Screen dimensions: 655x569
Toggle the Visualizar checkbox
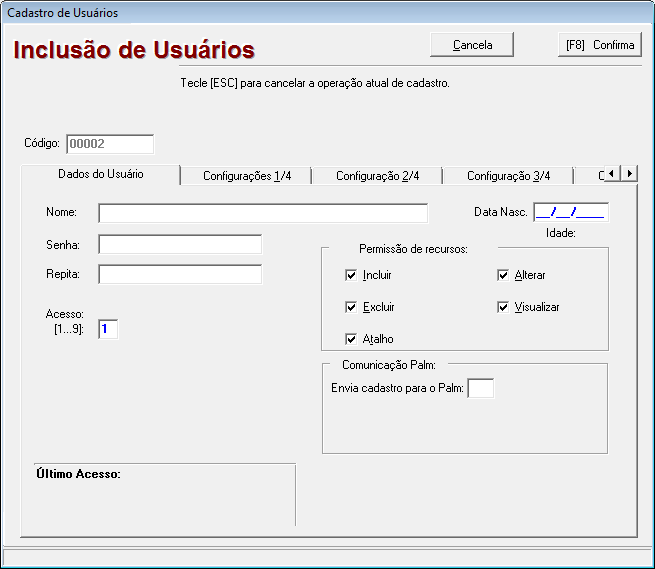503,307
